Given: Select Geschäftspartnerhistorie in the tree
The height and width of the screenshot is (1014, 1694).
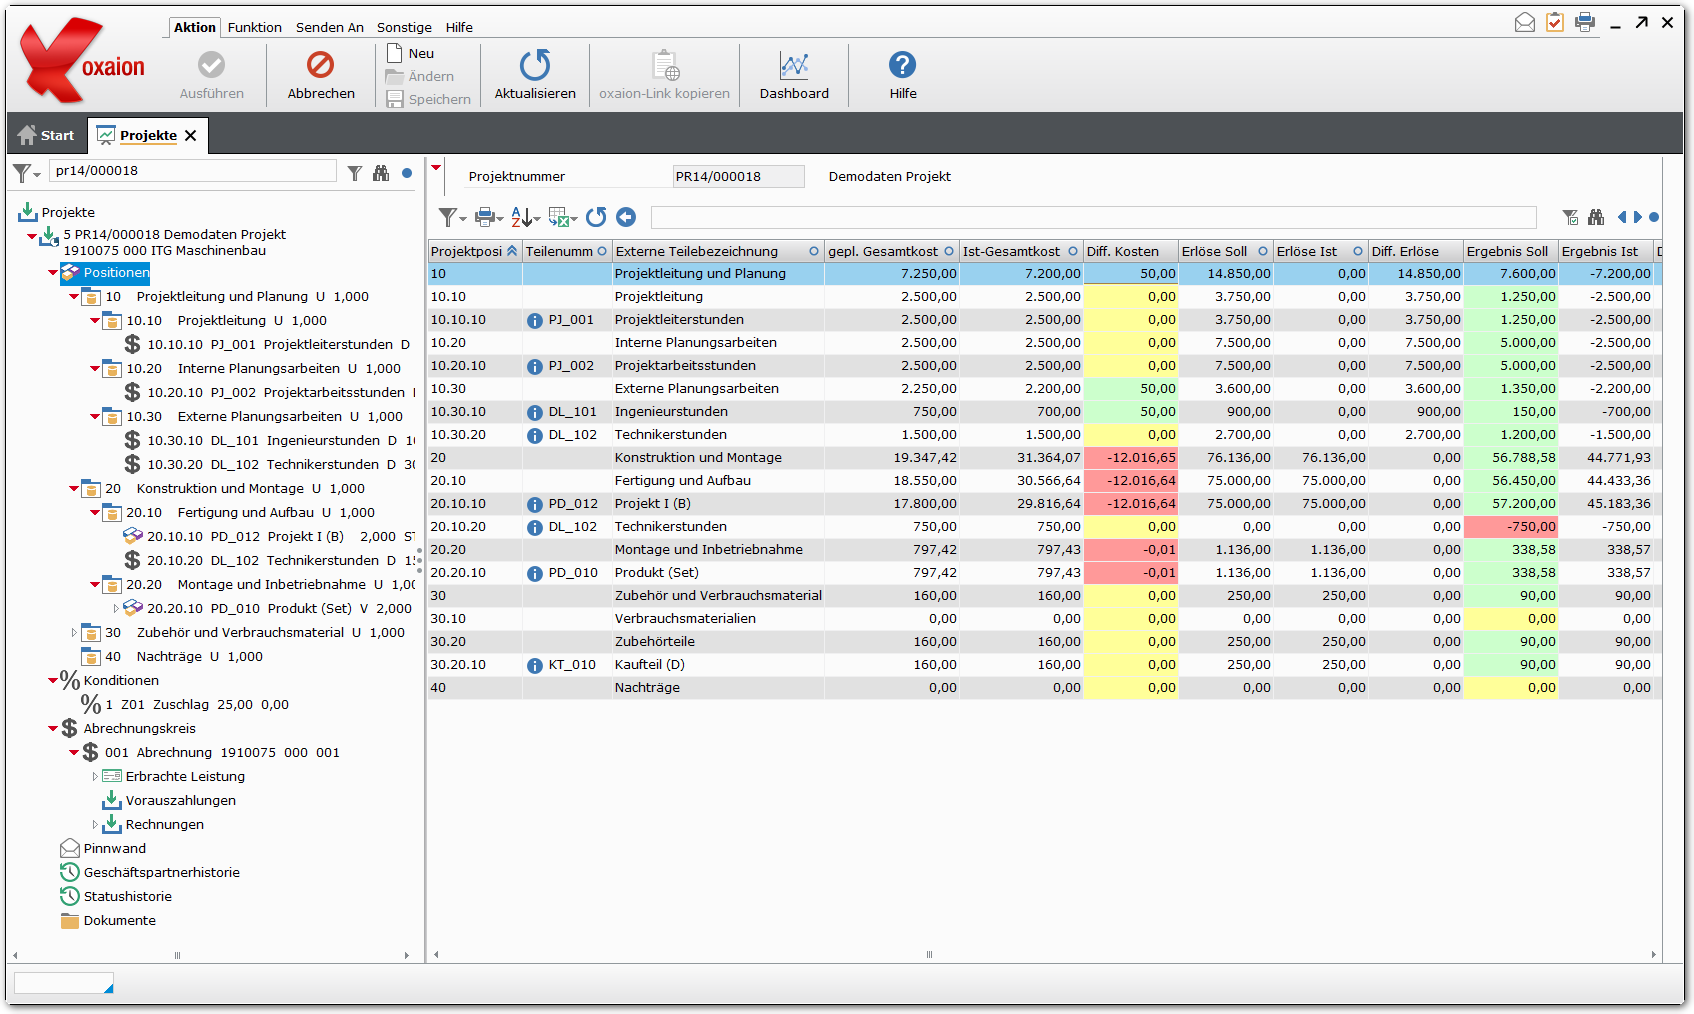Looking at the screenshot, I should (x=161, y=872).
